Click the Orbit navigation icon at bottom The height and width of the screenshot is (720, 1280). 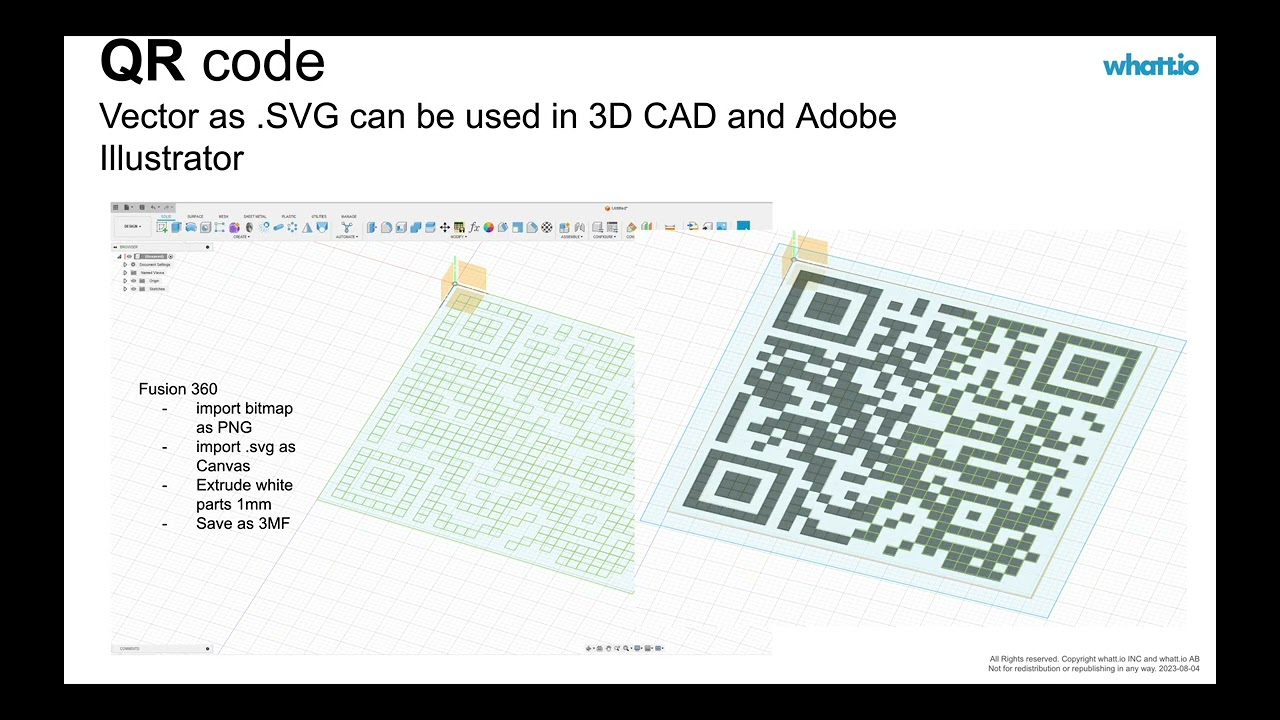pyautogui.click(x=590, y=648)
